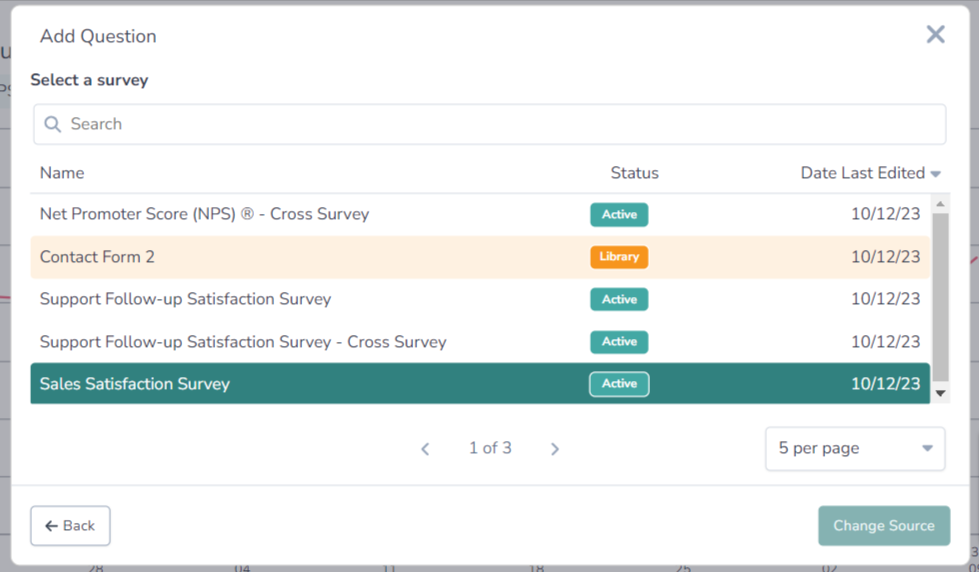Image resolution: width=979 pixels, height=572 pixels.
Task: Click Active badge of Sales Satisfaction Survey
Action: tap(619, 383)
